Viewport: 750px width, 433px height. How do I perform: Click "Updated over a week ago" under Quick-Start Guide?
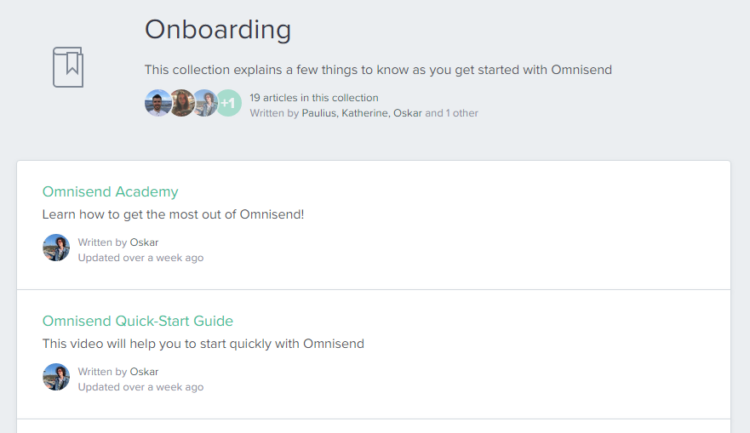[141, 387]
